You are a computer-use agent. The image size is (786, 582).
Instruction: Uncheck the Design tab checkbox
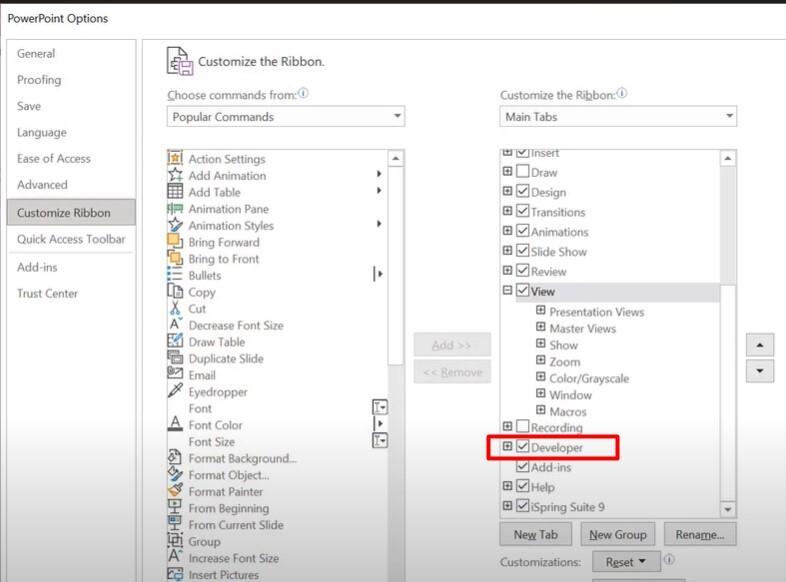coord(523,191)
